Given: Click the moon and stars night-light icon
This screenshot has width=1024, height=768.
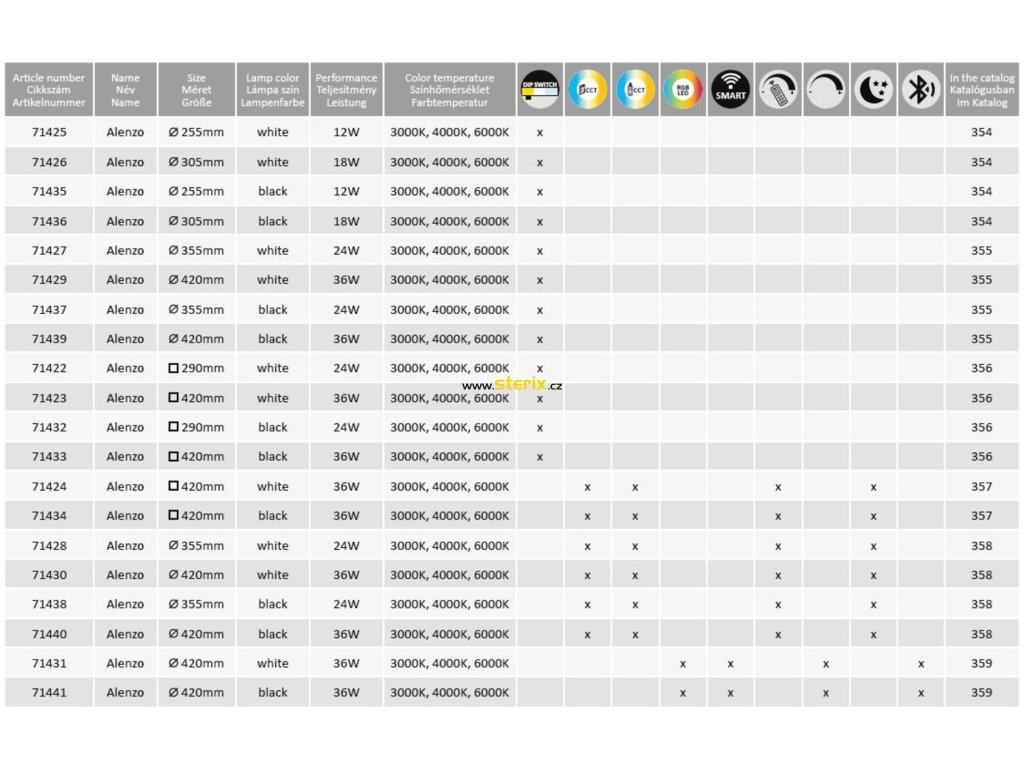Looking at the screenshot, I should (874, 90).
